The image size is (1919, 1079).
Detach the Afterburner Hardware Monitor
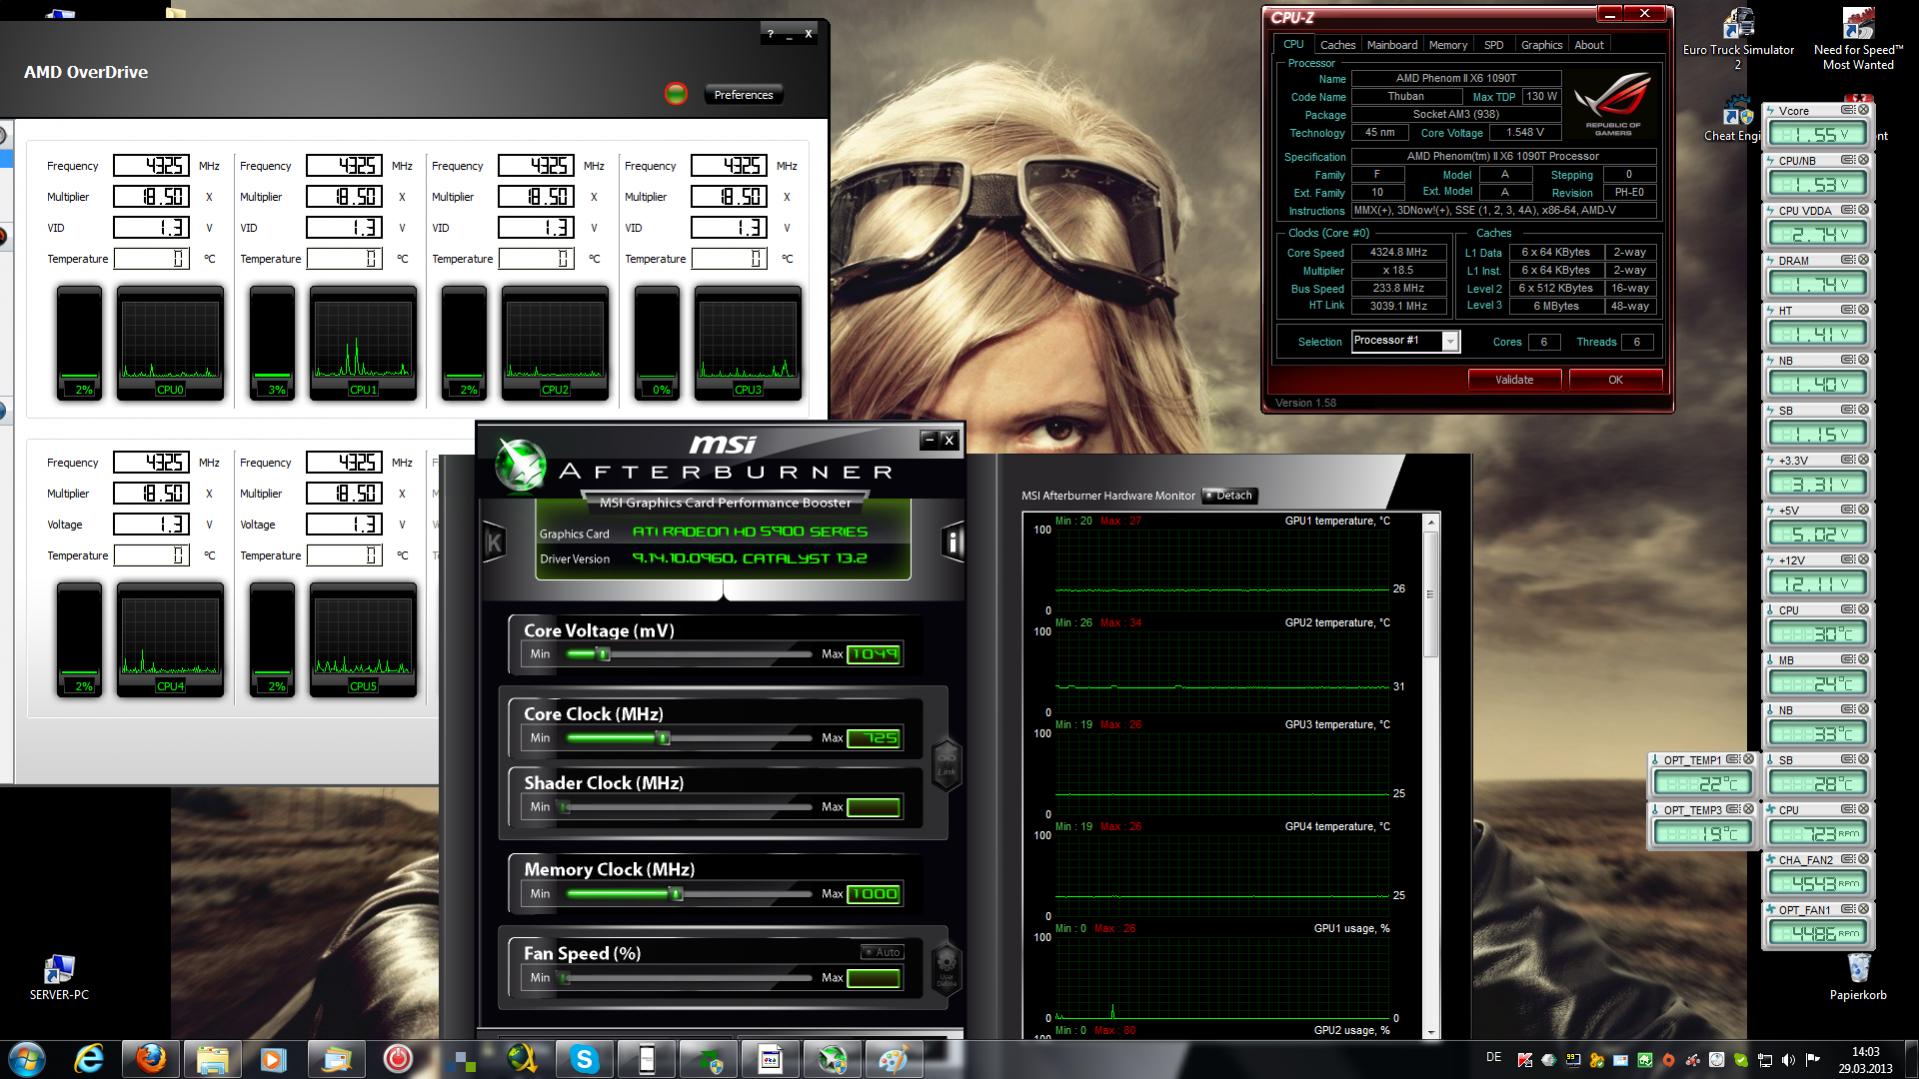tap(1229, 495)
